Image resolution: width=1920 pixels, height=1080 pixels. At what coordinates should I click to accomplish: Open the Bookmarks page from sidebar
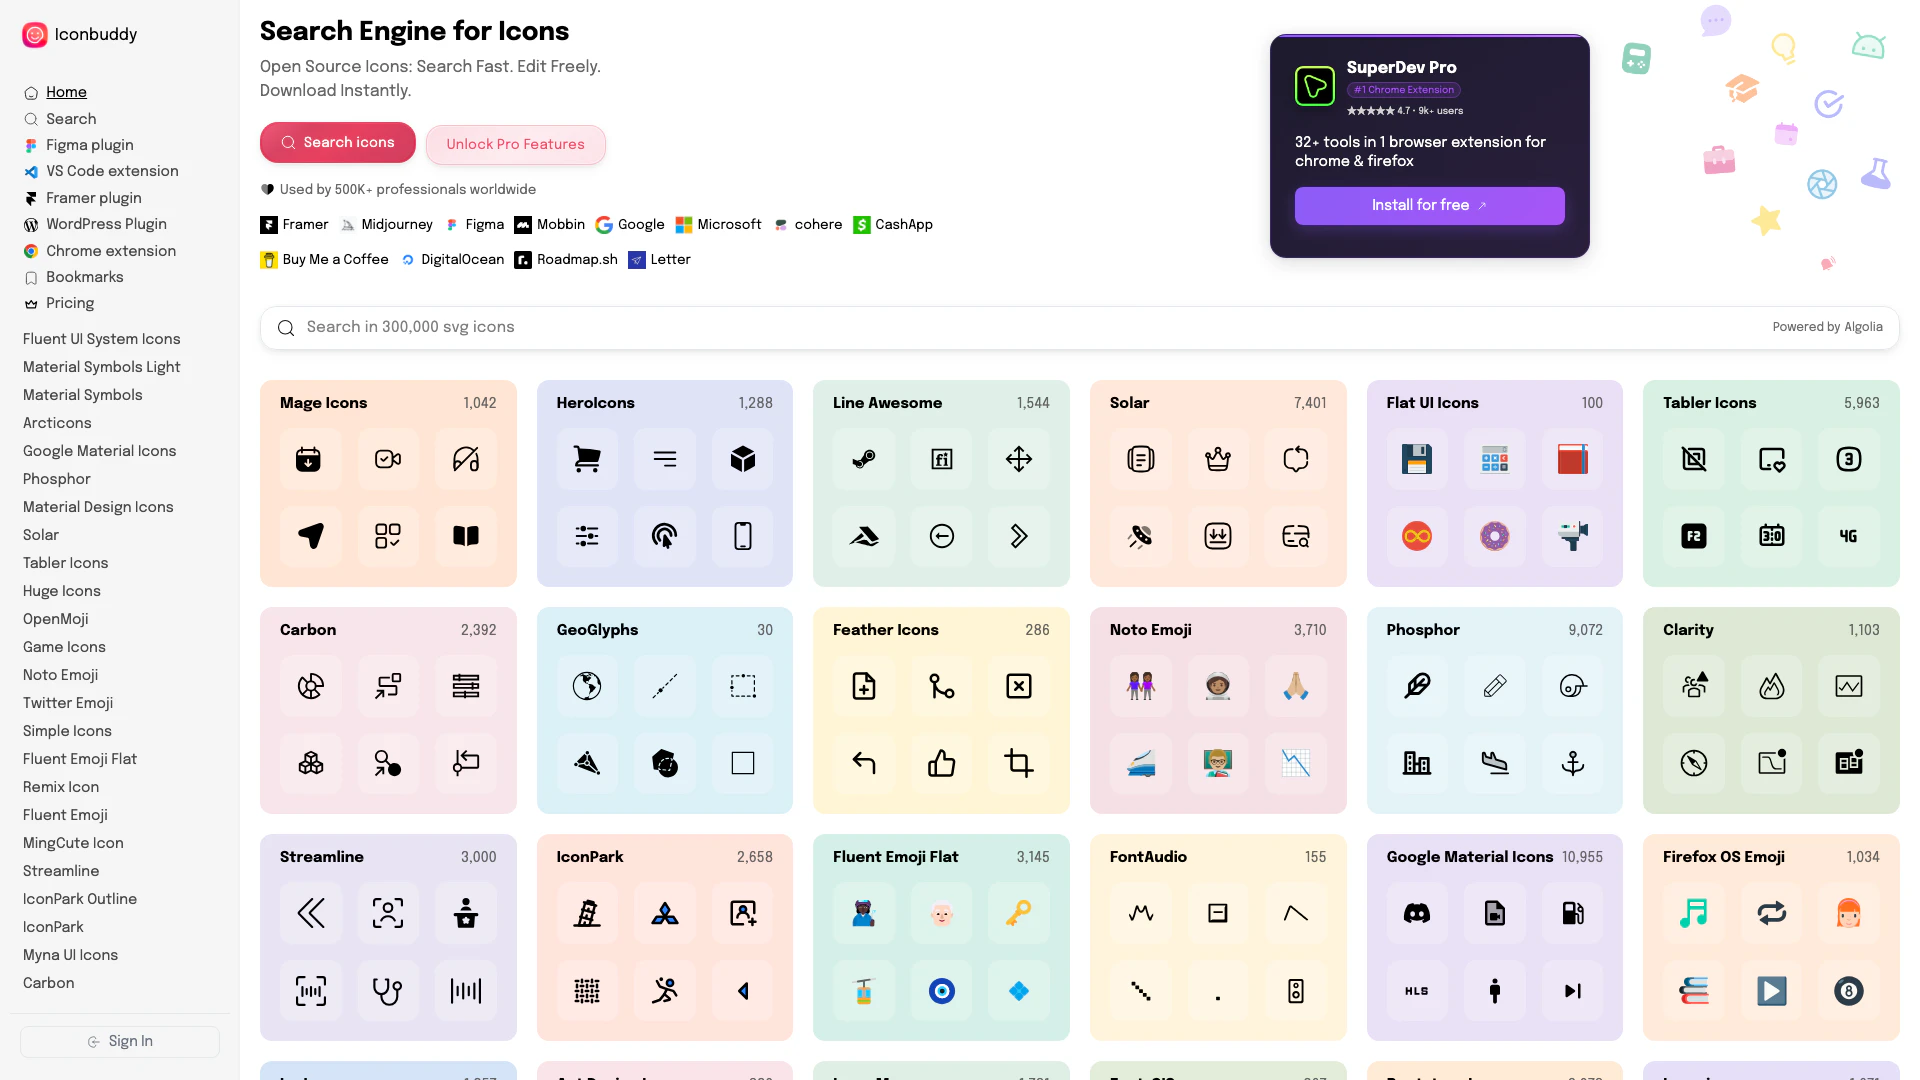(x=84, y=277)
